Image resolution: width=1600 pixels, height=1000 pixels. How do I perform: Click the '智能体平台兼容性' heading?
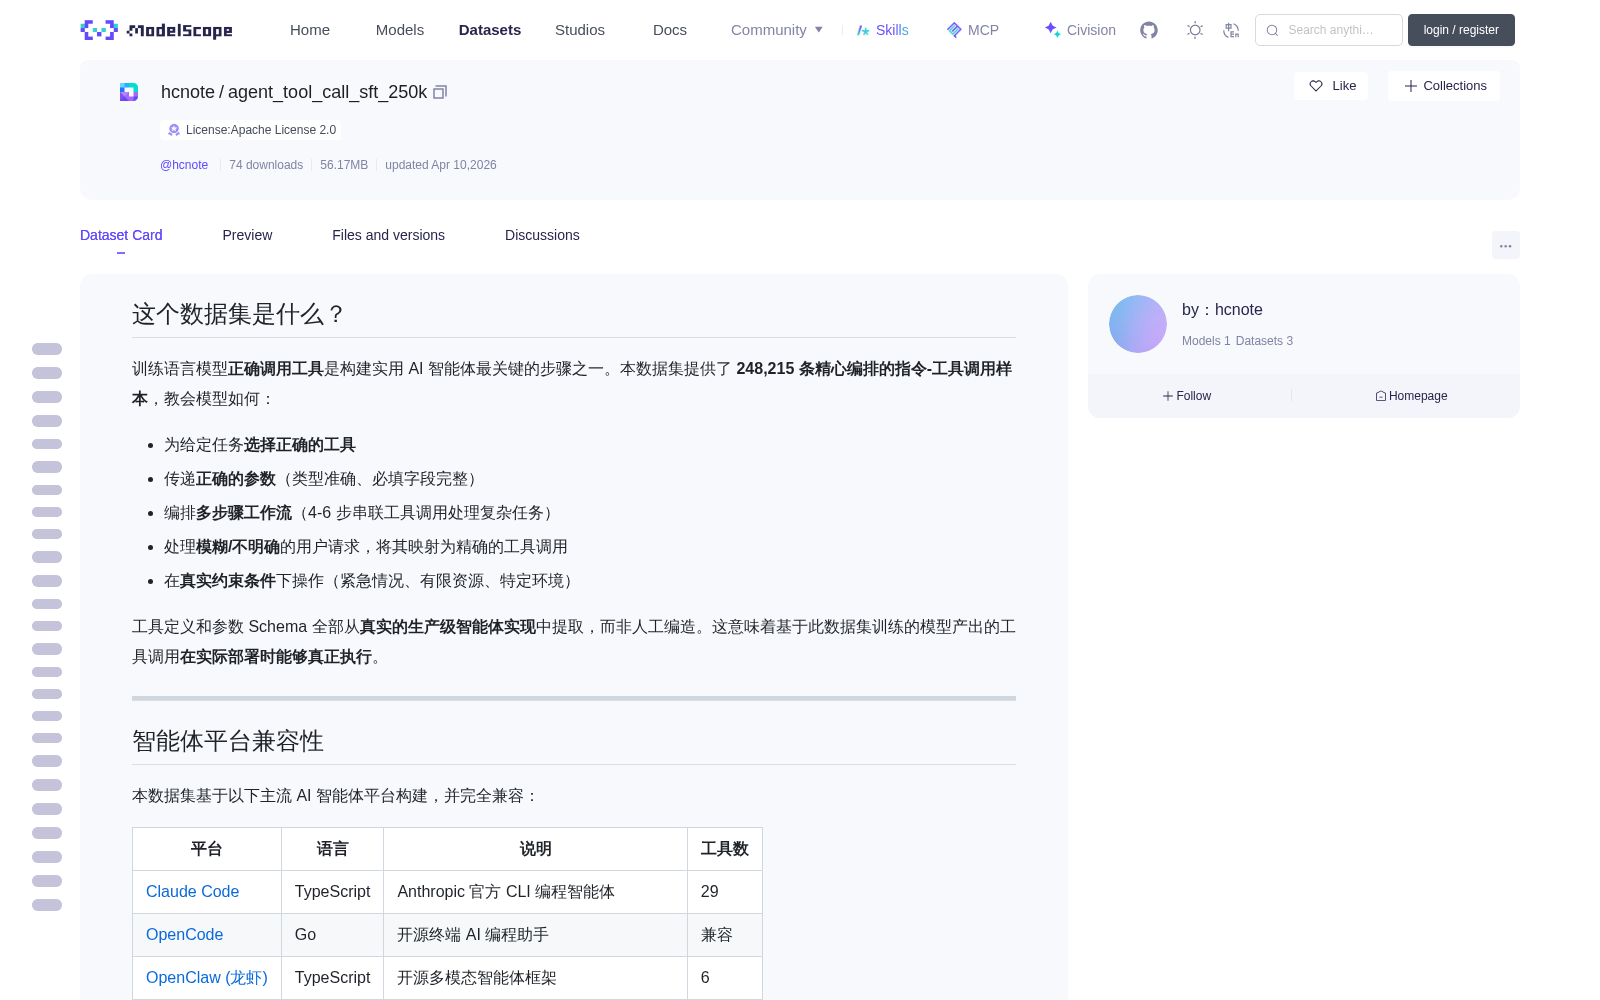tap(228, 741)
